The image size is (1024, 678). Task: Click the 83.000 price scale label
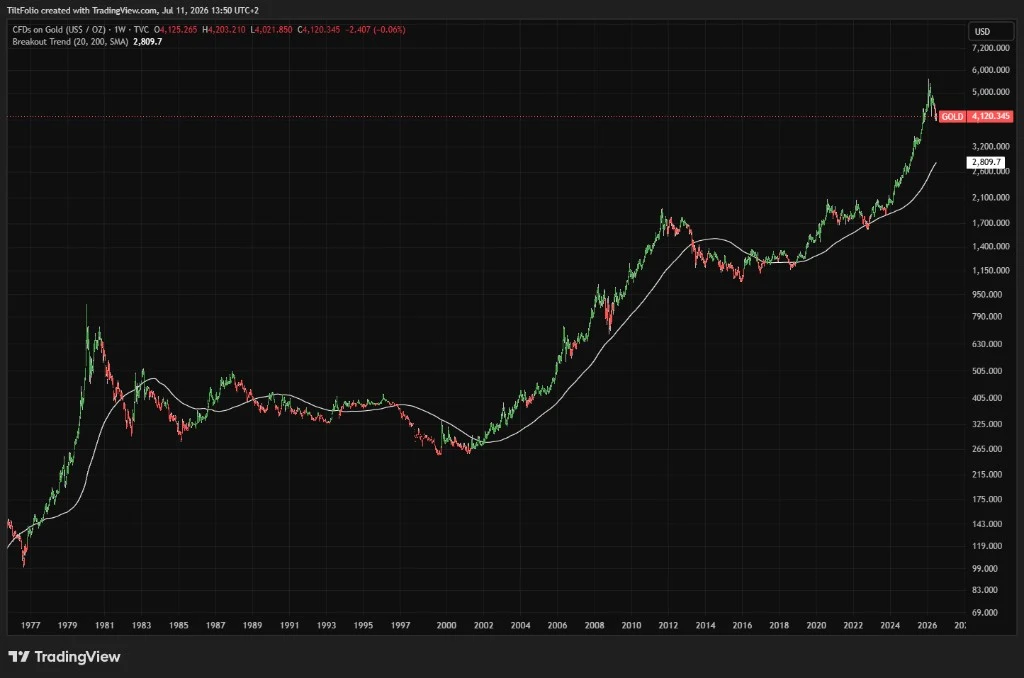pos(985,590)
